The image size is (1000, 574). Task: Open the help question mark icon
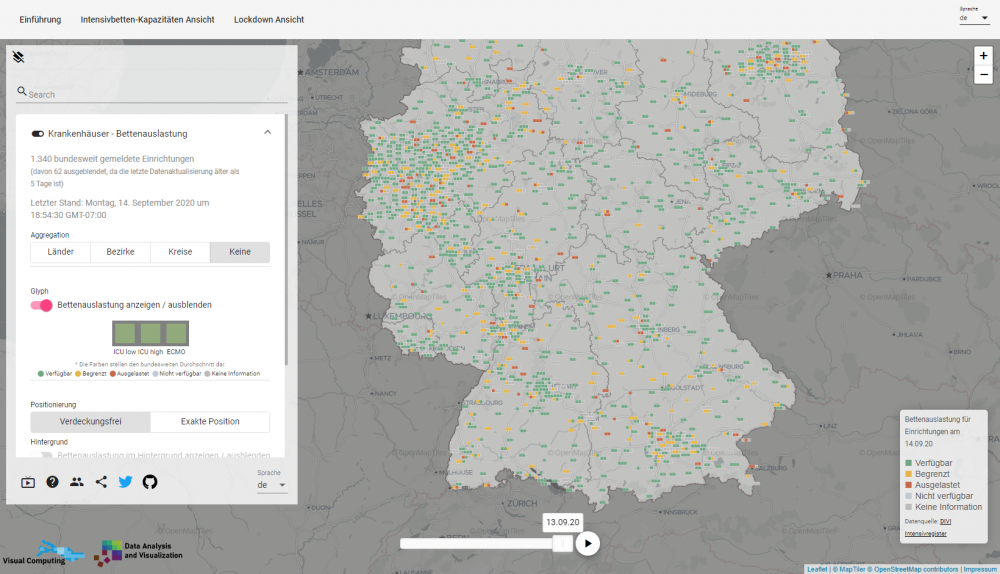tap(52, 482)
